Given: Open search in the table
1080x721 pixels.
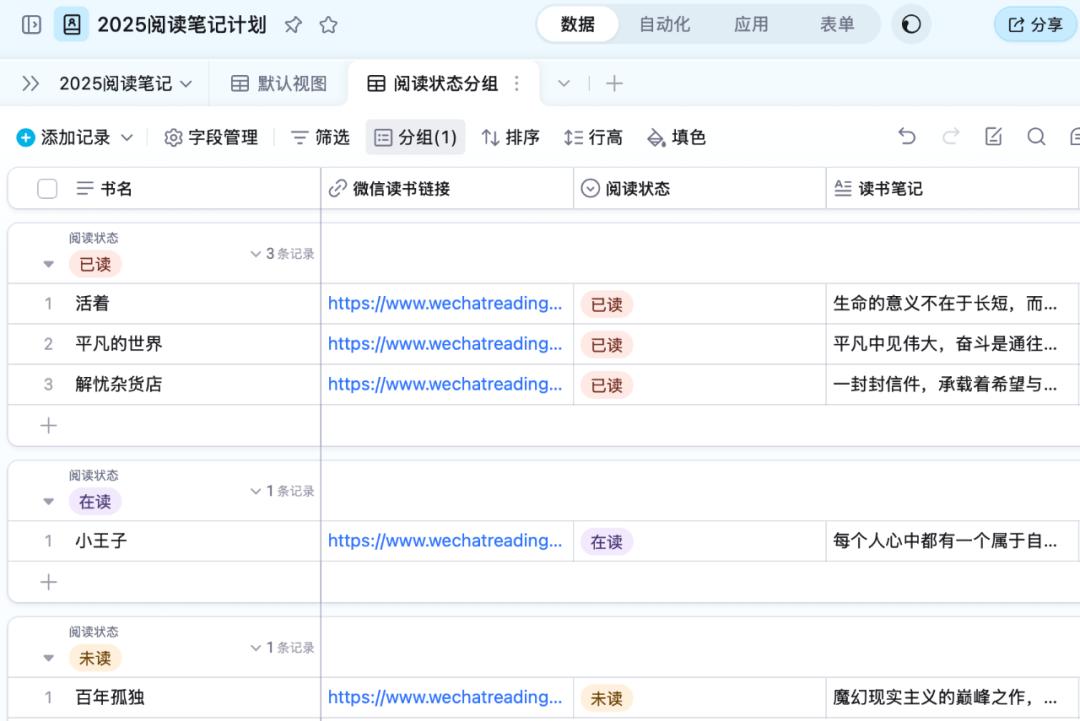Looking at the screenshot, I should click(x=1037, y=137).
